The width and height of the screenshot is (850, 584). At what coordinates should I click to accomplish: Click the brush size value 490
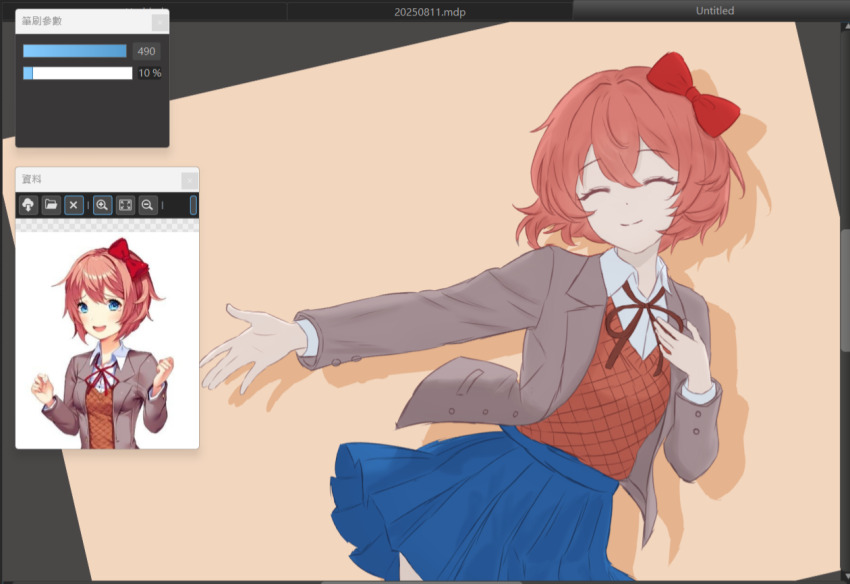click(144, 50)
